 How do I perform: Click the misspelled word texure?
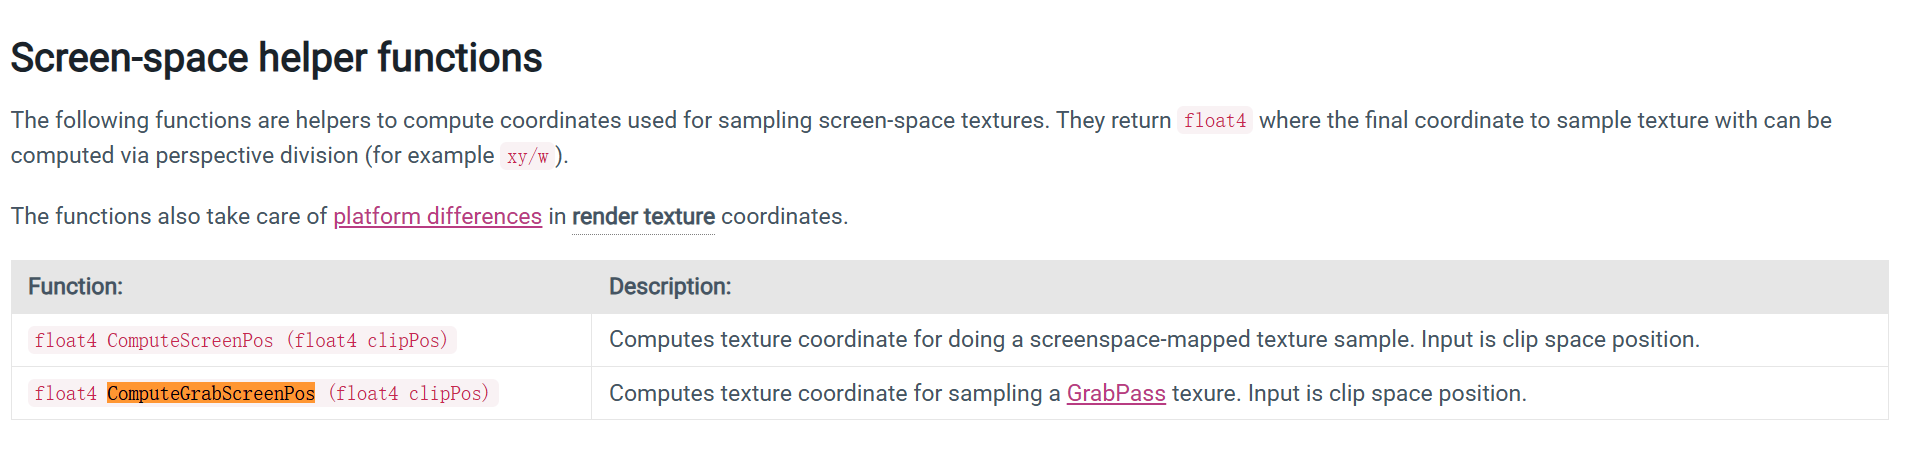[1207, 393]
